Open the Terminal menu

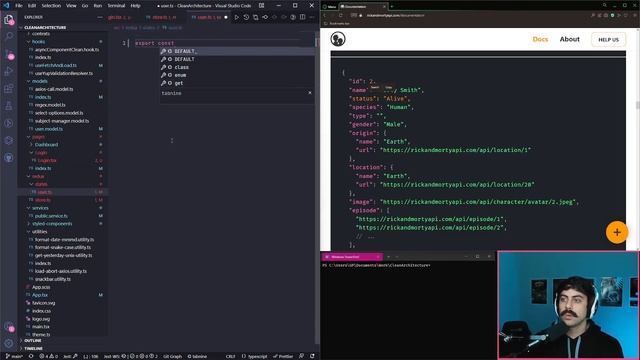[x=116, y=6]
